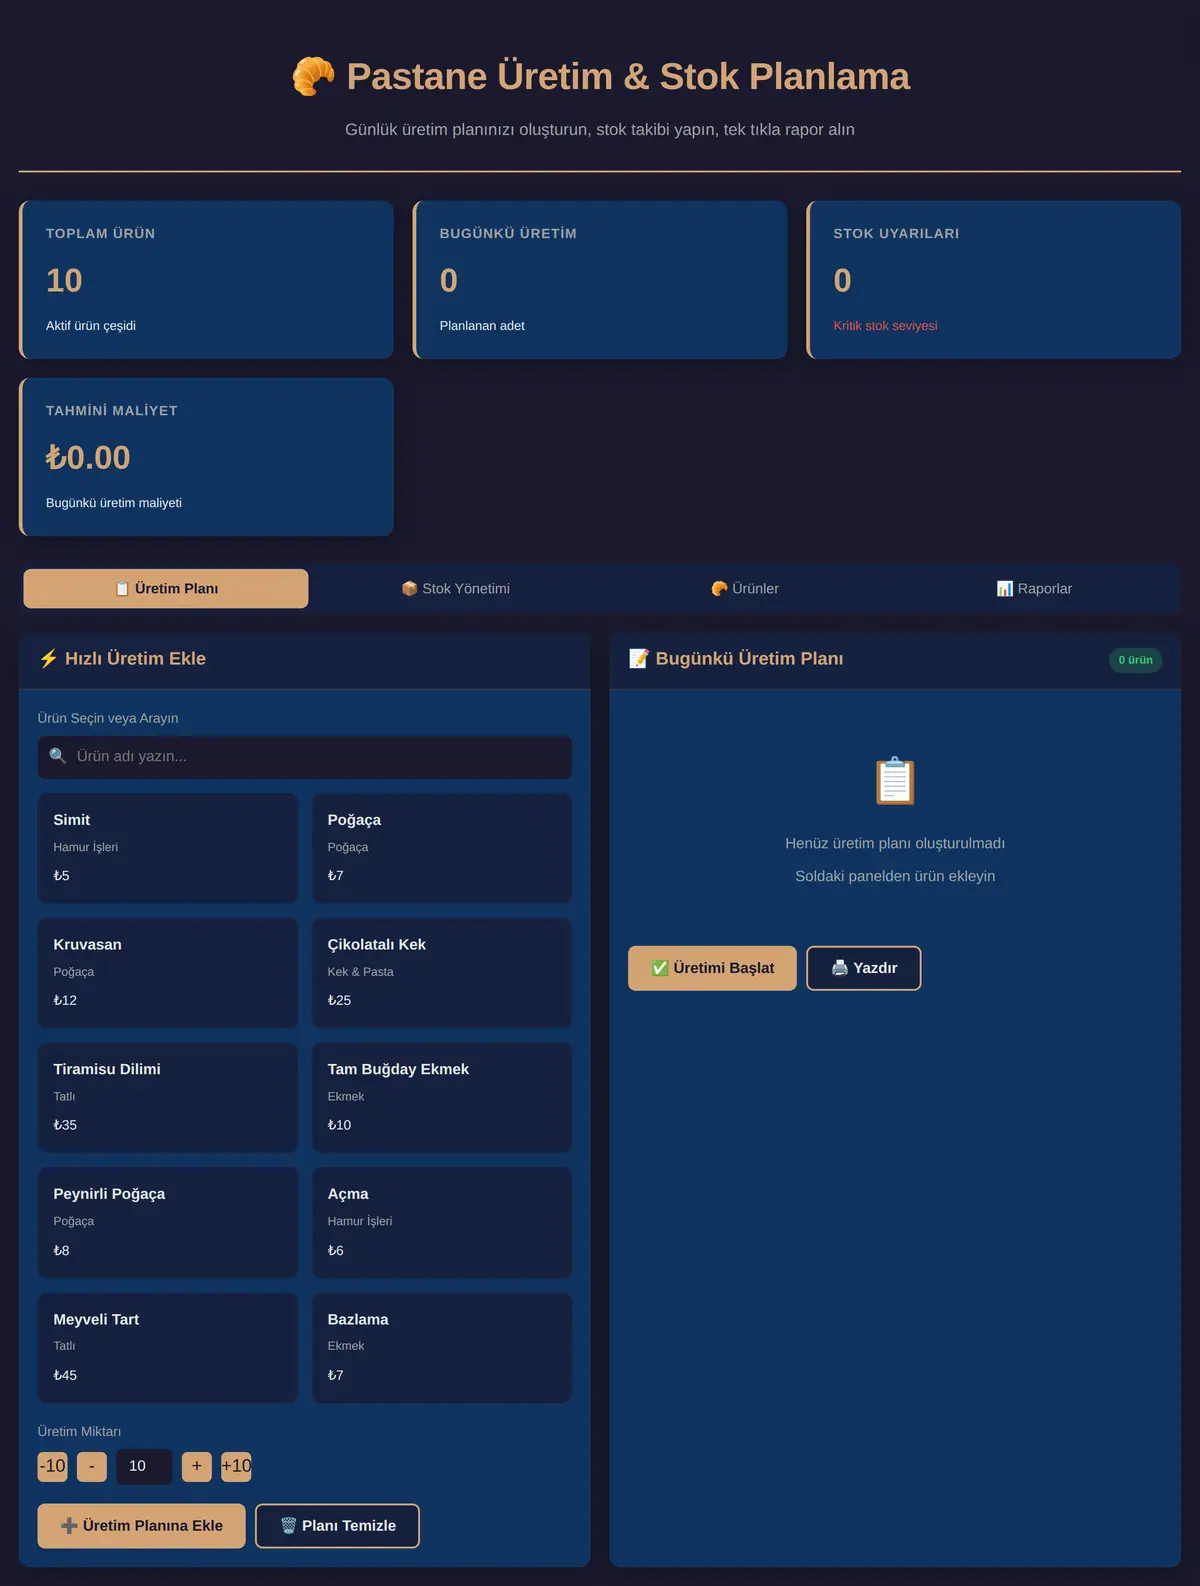Click the 0 ürün count badge
Viewport: 1200px width, 1586px height.
point(1135,660)
